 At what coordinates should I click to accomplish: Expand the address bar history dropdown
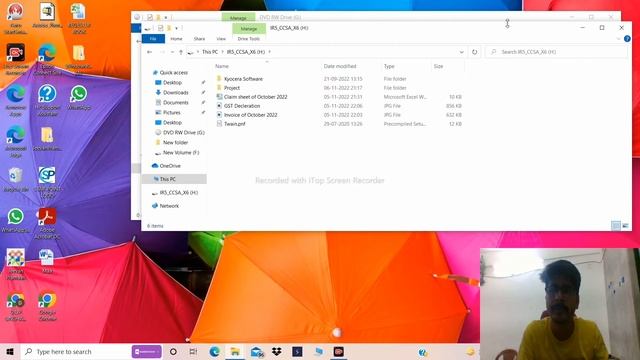[x=462, y=52]
